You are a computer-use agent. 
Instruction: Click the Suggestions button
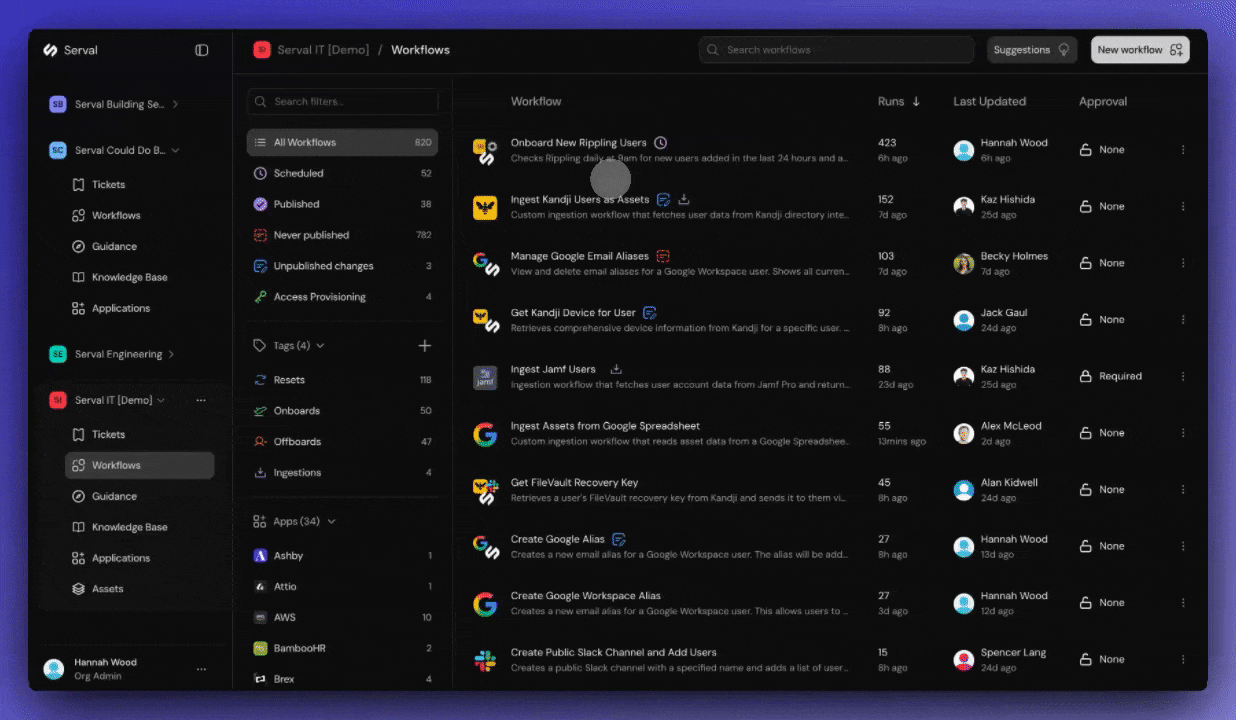[x=1030, y=48]
